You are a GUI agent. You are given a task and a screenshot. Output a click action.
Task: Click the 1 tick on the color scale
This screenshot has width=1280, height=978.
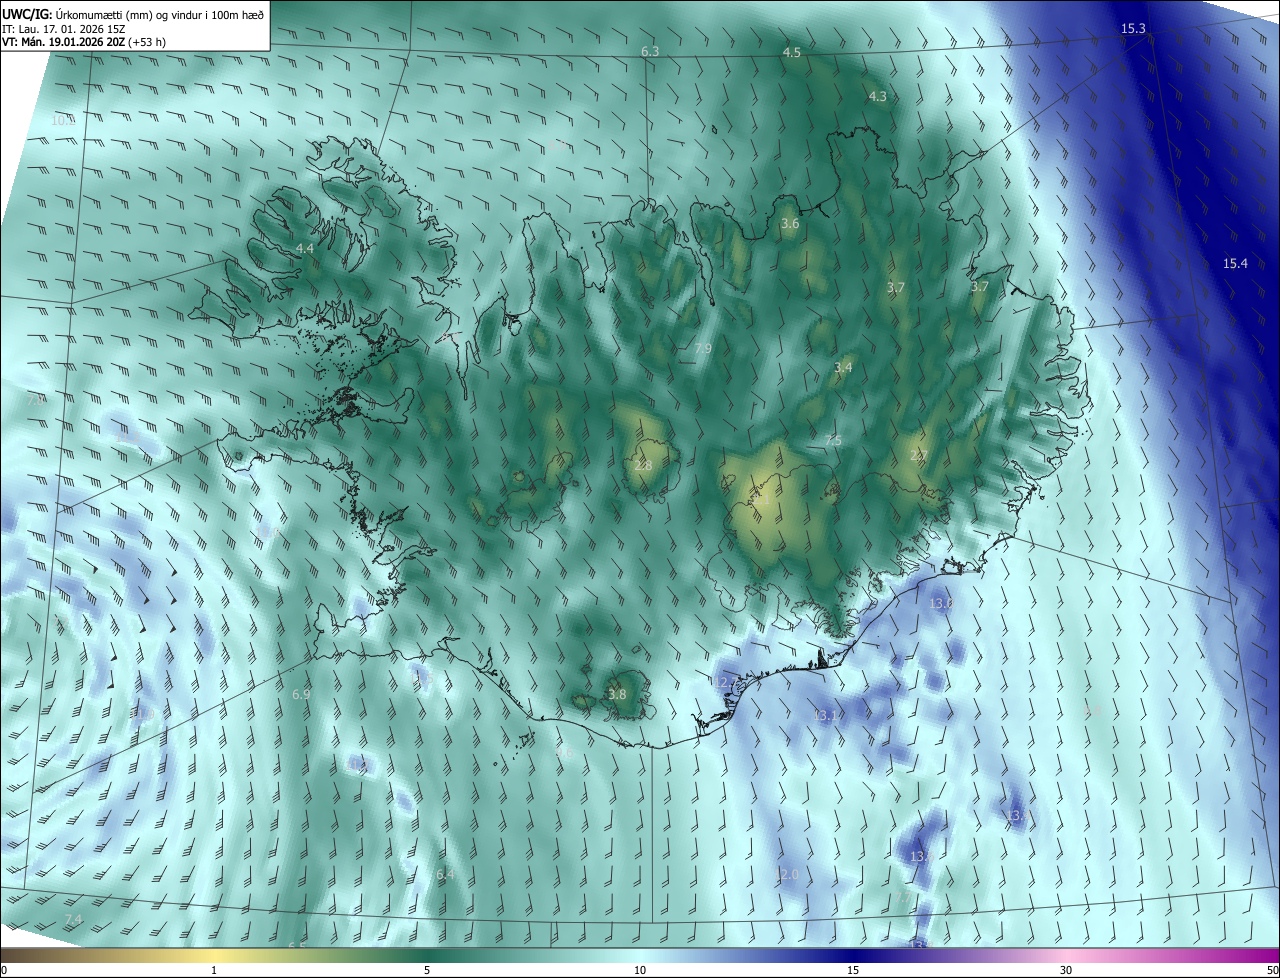click(x=214, y=970)
